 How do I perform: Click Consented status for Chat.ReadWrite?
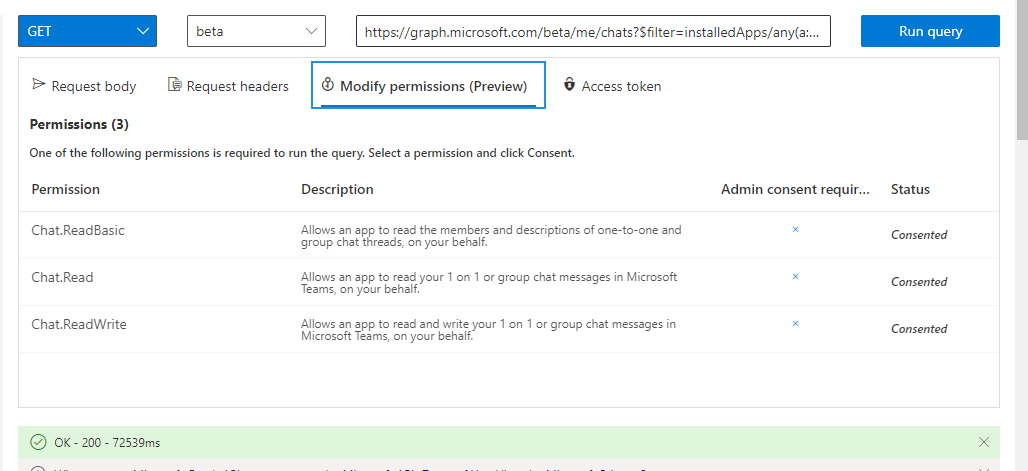pyautogui.click(x=919, y=329)
